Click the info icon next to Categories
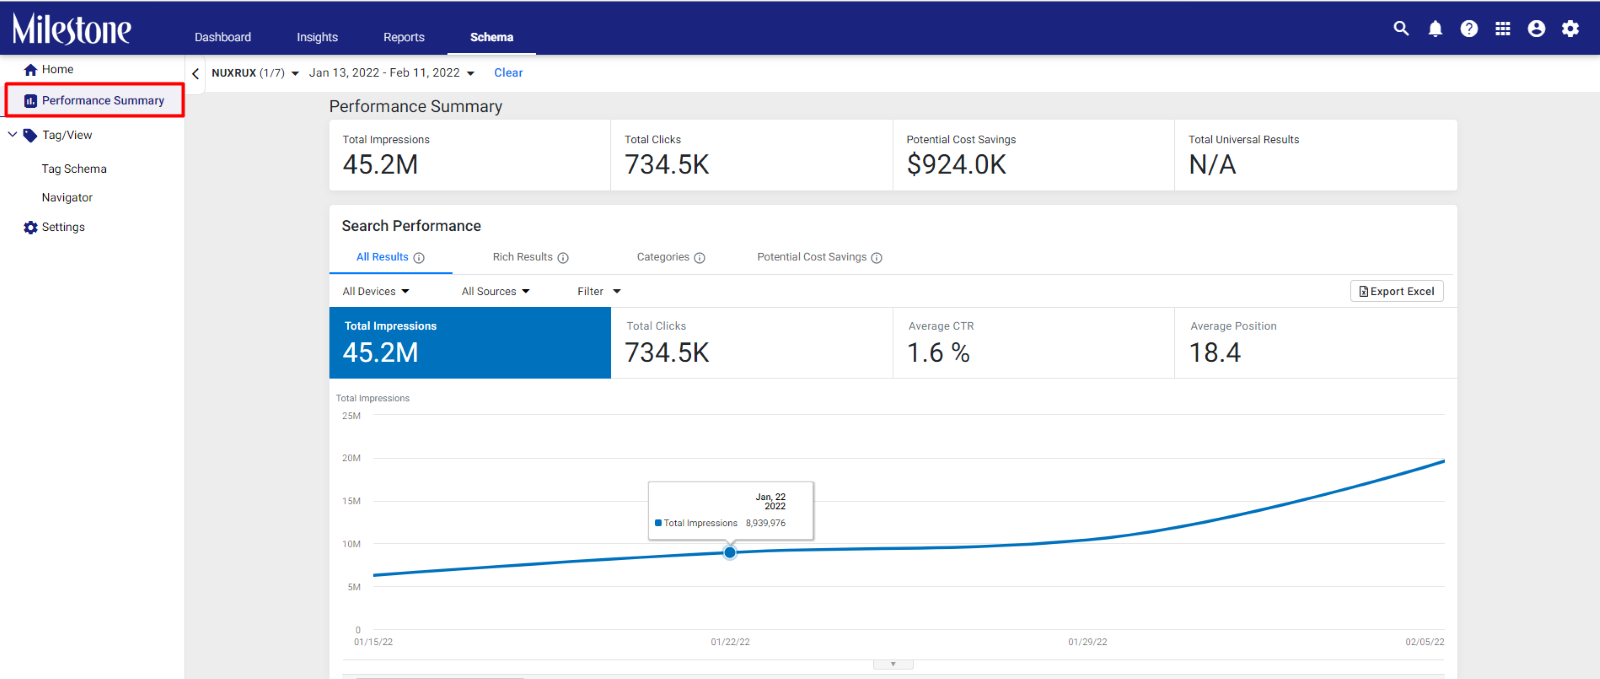The image size is (1600, 679). tap(700, 258)
